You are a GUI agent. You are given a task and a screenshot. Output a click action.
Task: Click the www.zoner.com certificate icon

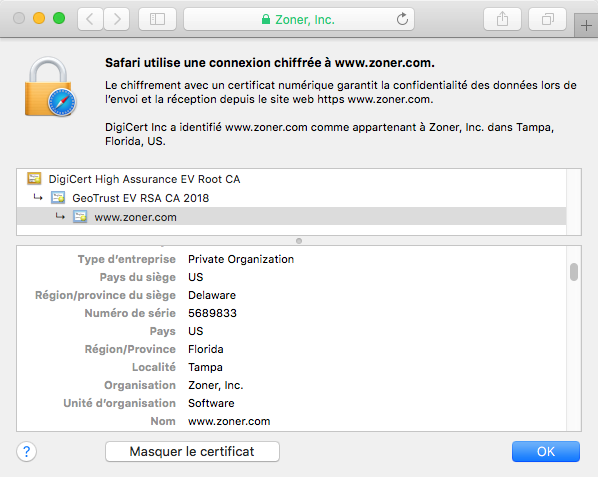80,217
